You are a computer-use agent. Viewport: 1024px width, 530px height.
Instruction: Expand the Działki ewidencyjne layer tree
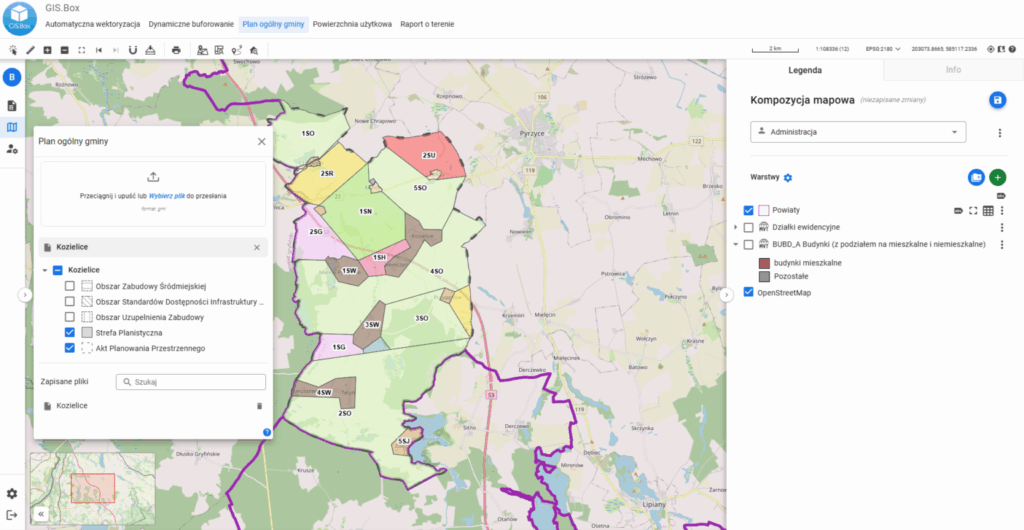pyautogui.click(x=737, y=228)
